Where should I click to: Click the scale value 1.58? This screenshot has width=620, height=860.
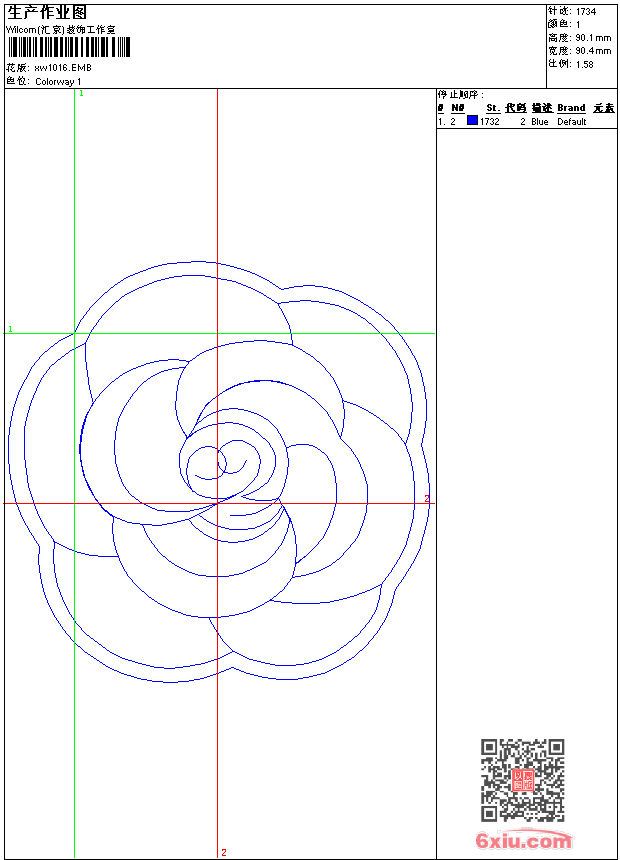pos(584,64)
